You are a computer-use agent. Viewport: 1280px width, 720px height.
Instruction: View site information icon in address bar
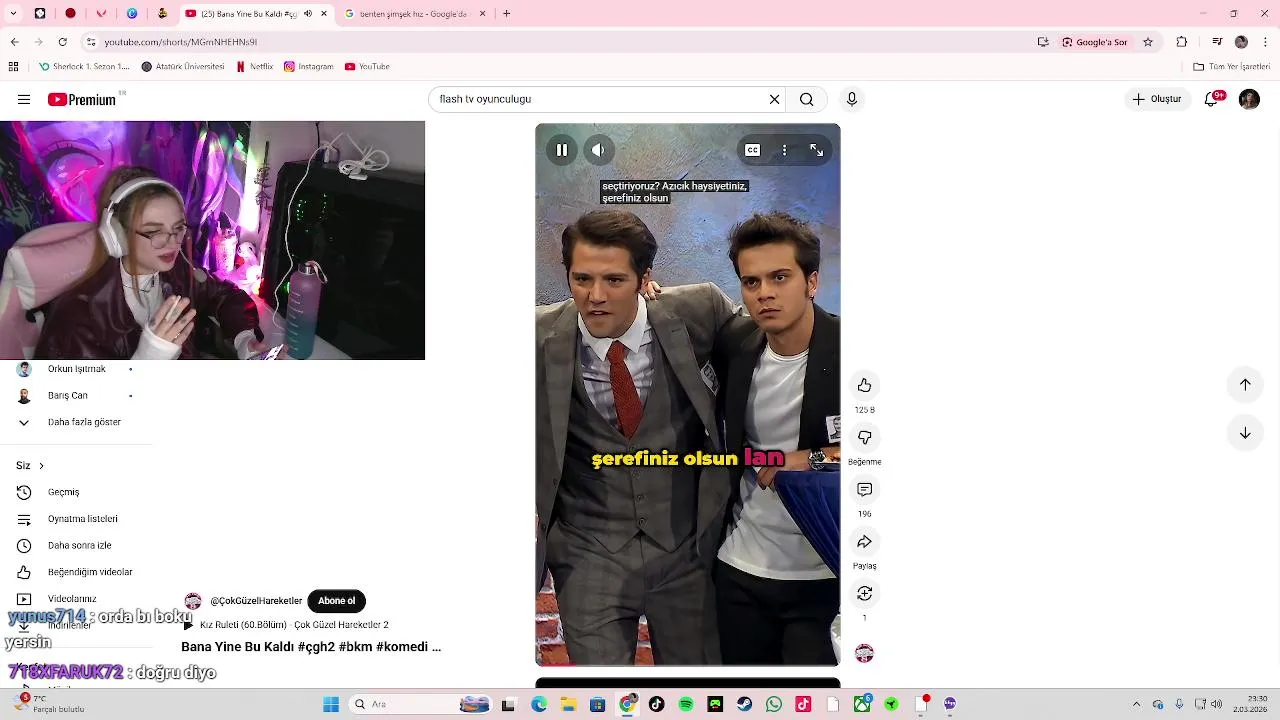click(91, 42)
